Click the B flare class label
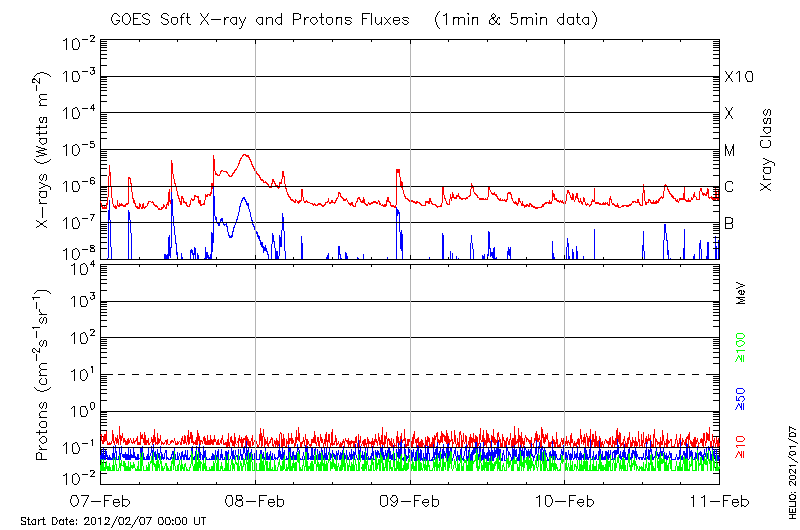Viewport: 800px width, 530px height. 729,223
